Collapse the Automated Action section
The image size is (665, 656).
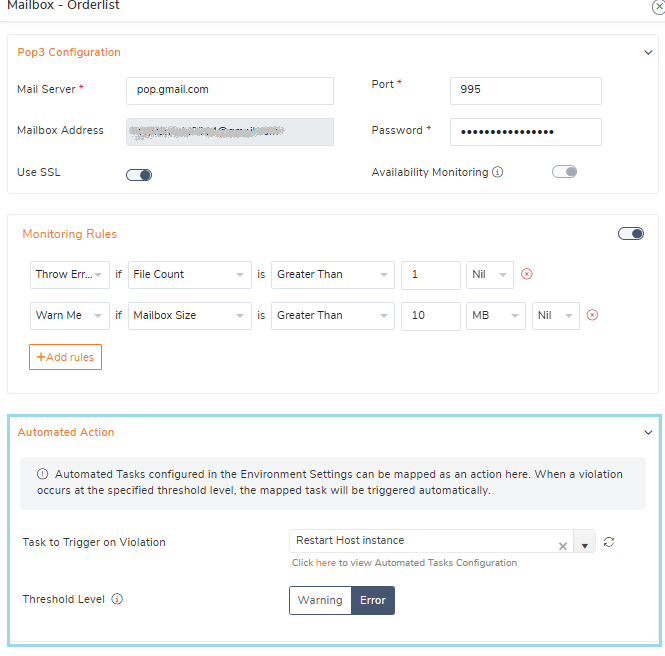pos(648,433)
